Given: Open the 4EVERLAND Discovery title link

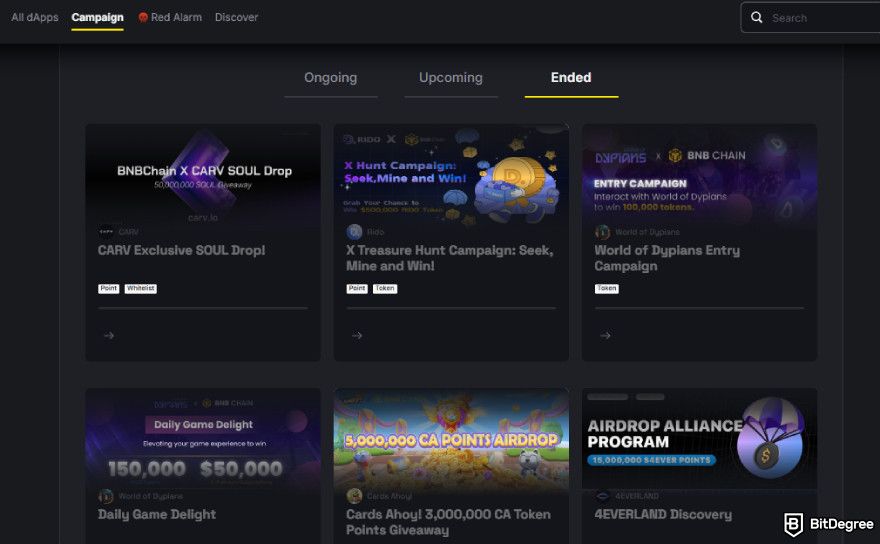Looking at the screenshot, I should click(663, 515).
